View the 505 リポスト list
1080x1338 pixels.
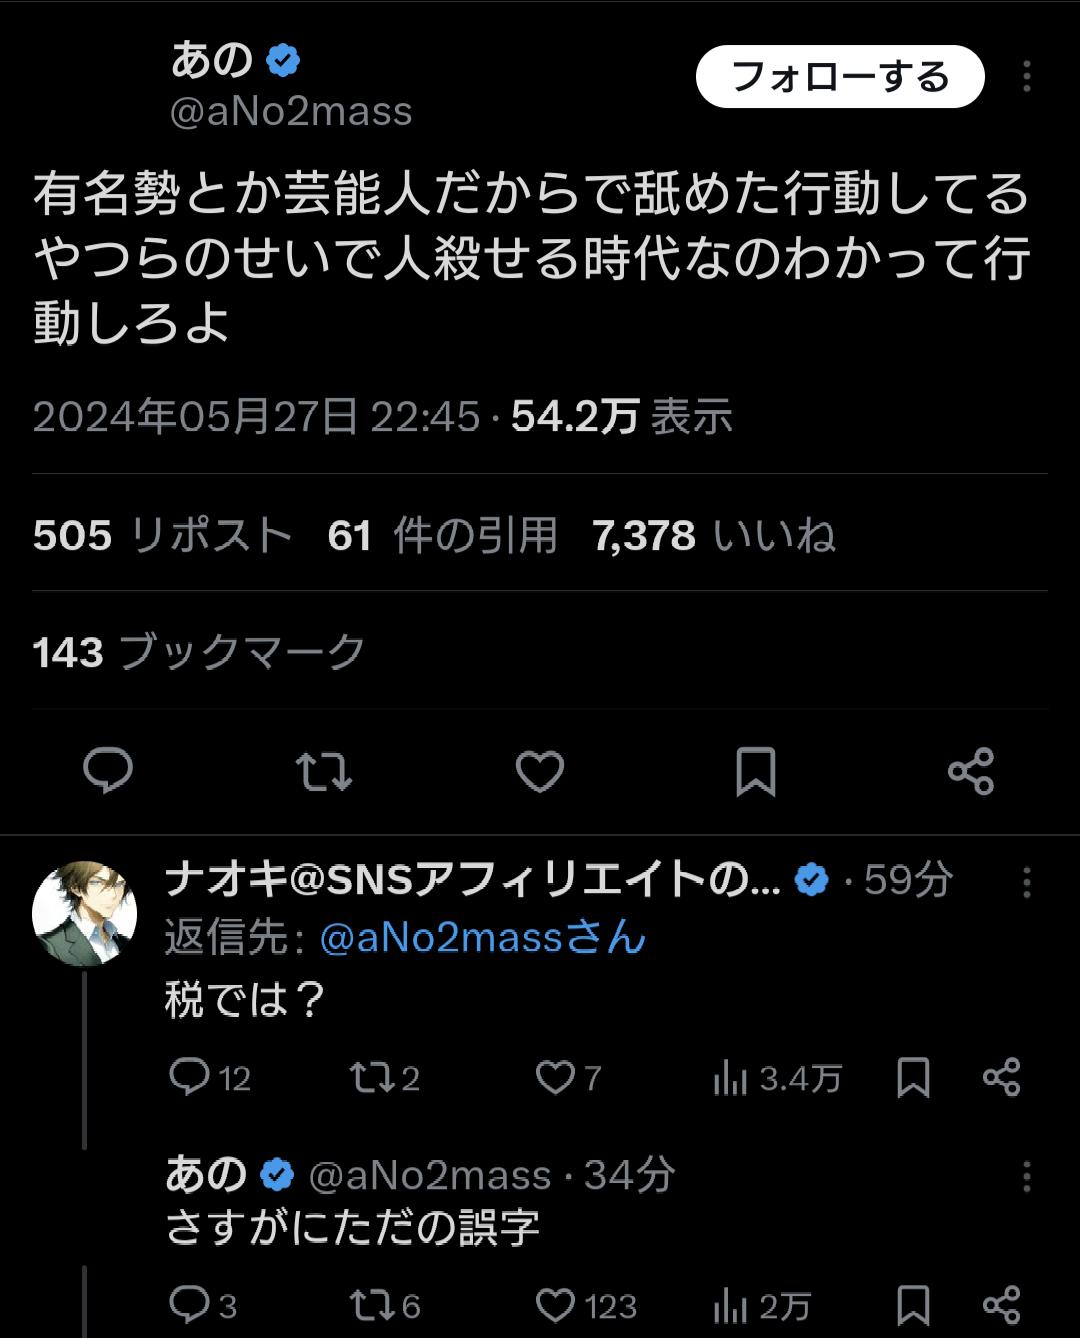(160, 536)
